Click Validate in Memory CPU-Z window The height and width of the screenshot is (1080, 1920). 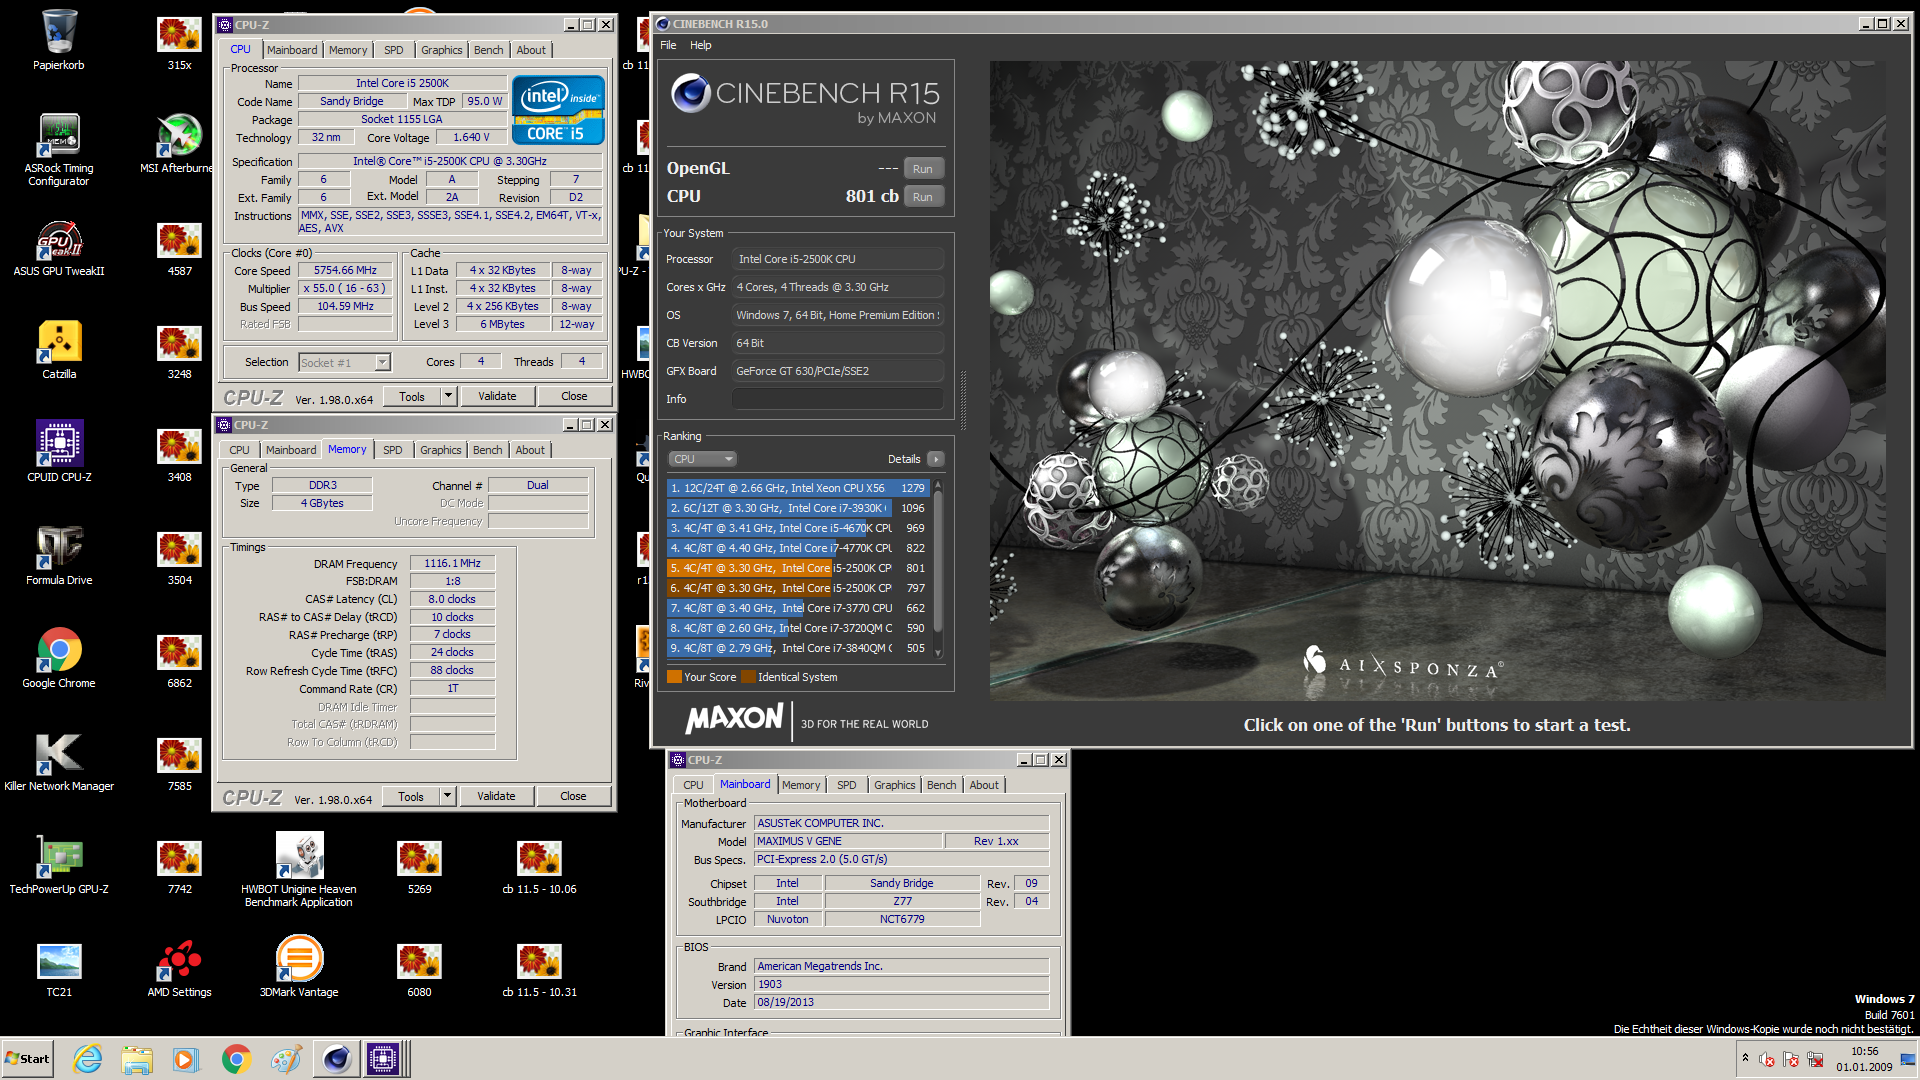[x=496, y=796]
